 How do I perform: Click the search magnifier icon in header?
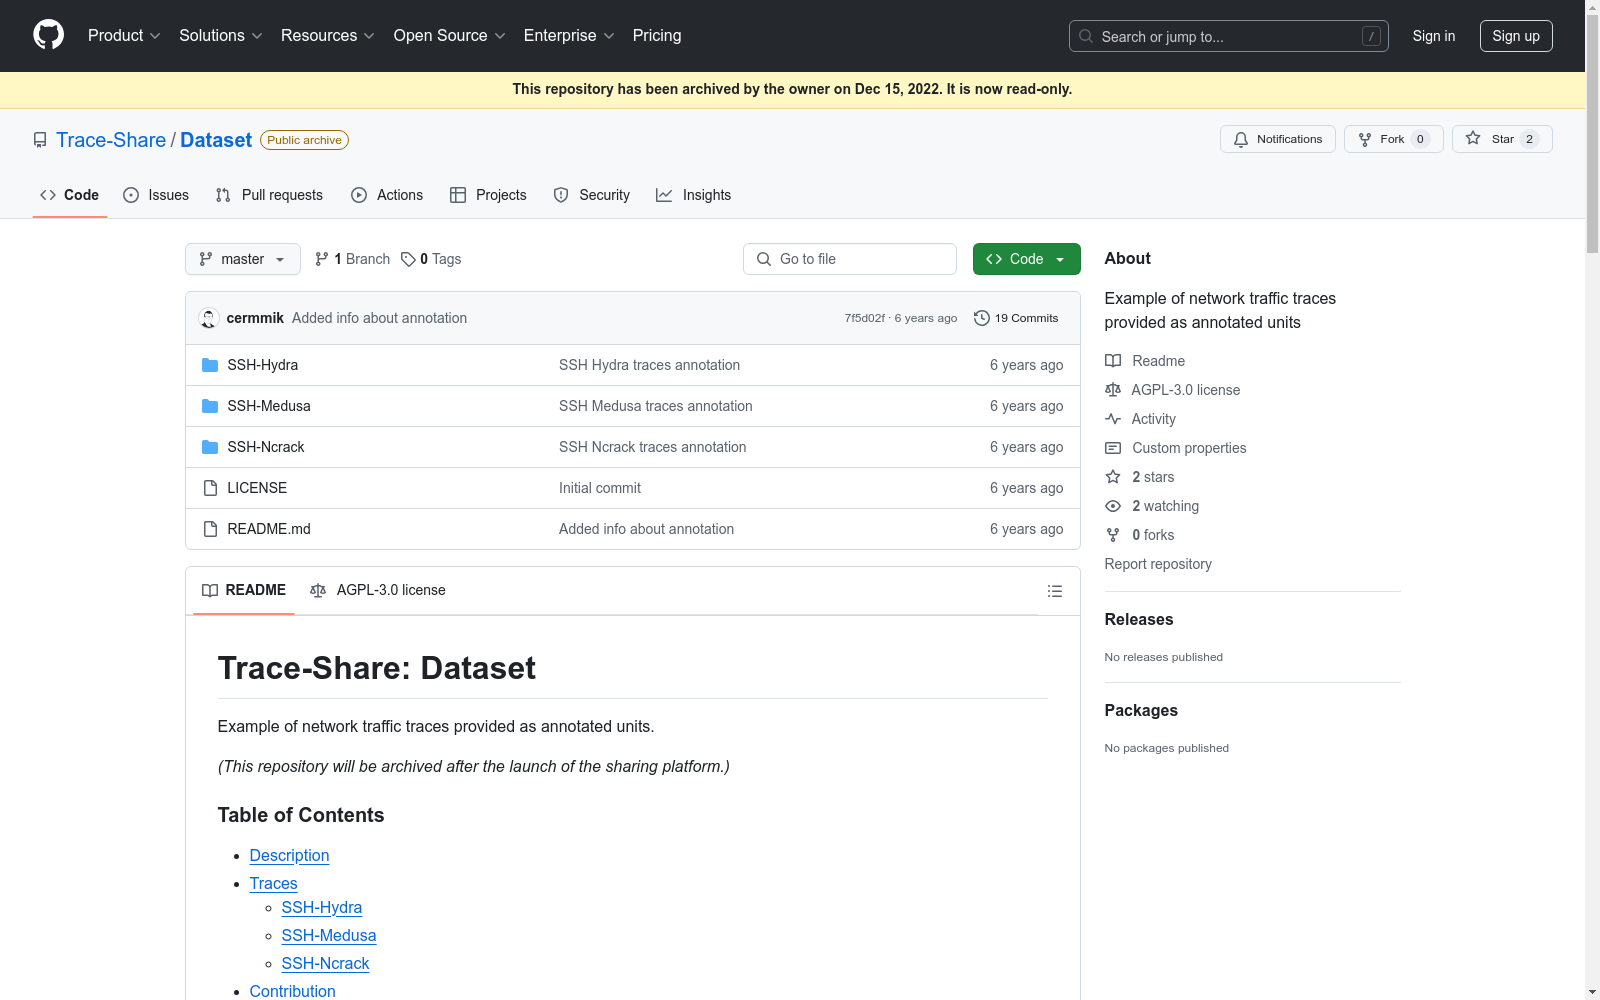[x=1086, y=36]
